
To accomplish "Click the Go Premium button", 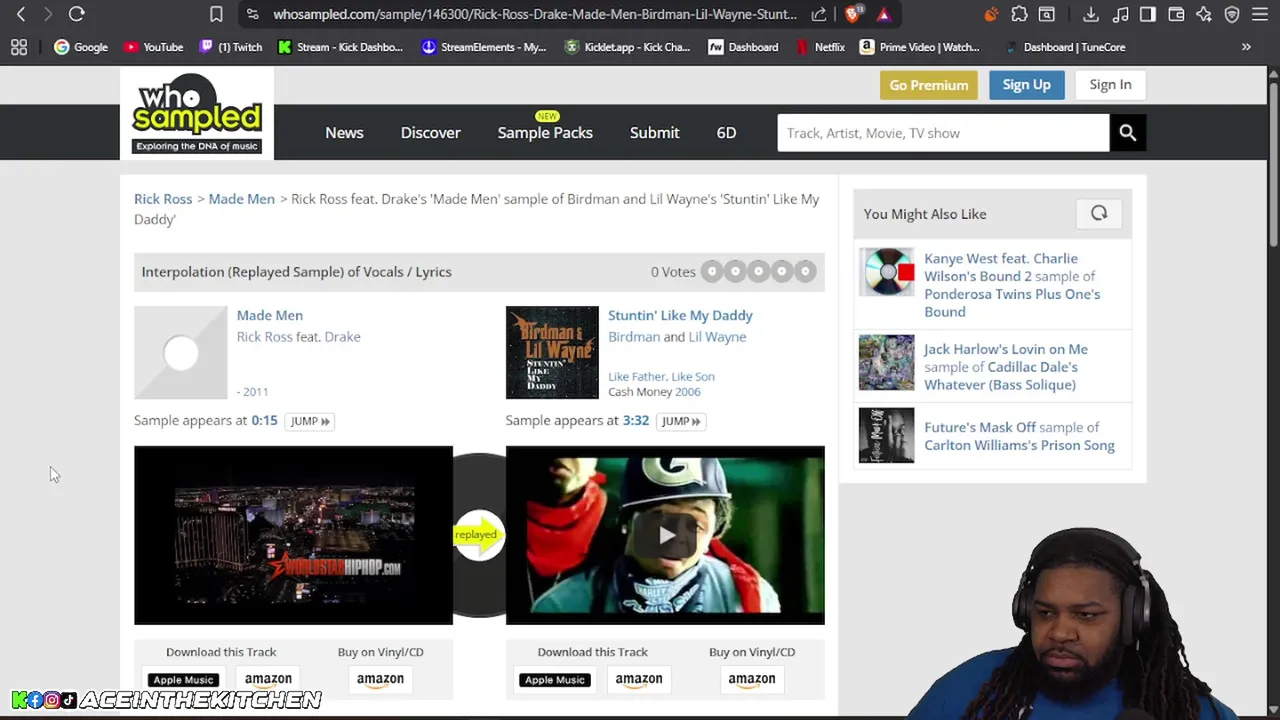I will 928,85.
